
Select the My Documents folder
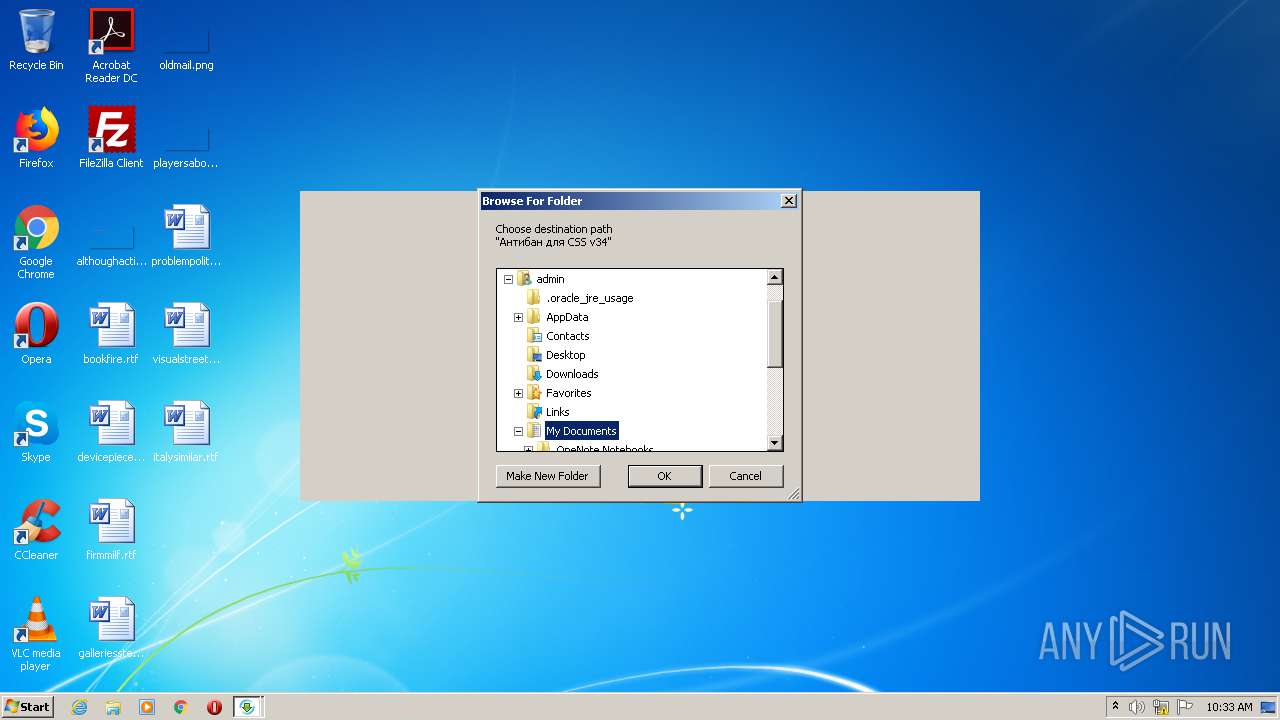(x=581, y=431)
